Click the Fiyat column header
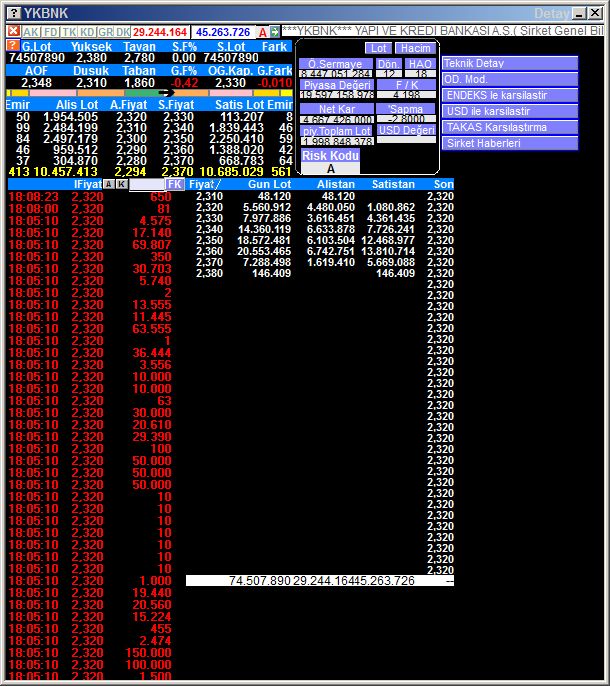The height and width of the screenshot is (686, 610). [204, 184]
